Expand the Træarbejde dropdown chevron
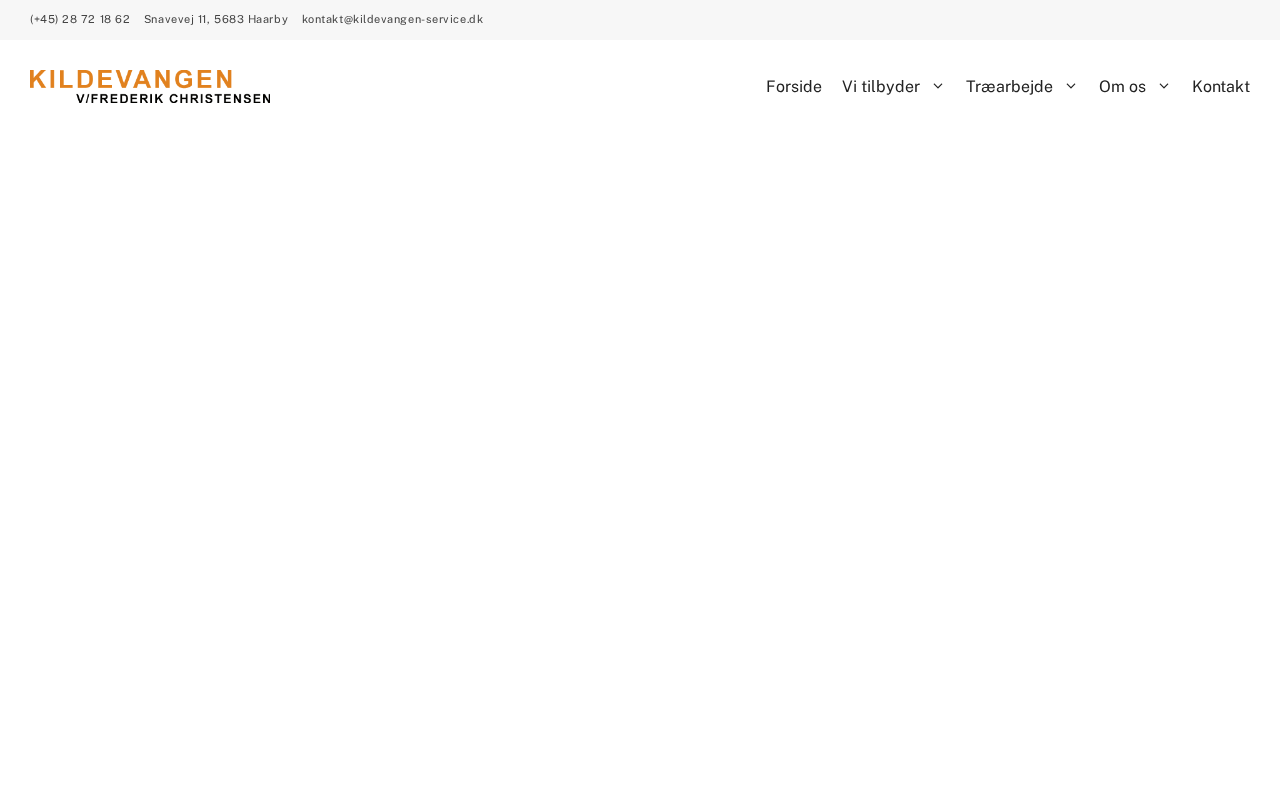 pos(1071,86)
